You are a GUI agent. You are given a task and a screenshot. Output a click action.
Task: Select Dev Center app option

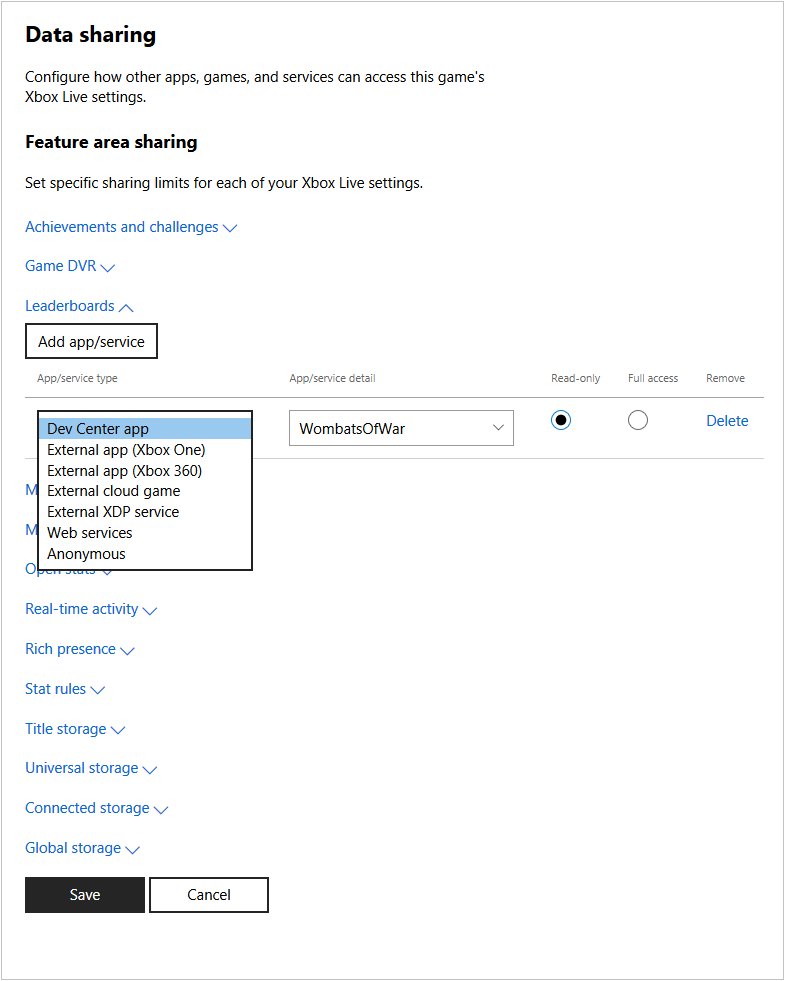145,429
